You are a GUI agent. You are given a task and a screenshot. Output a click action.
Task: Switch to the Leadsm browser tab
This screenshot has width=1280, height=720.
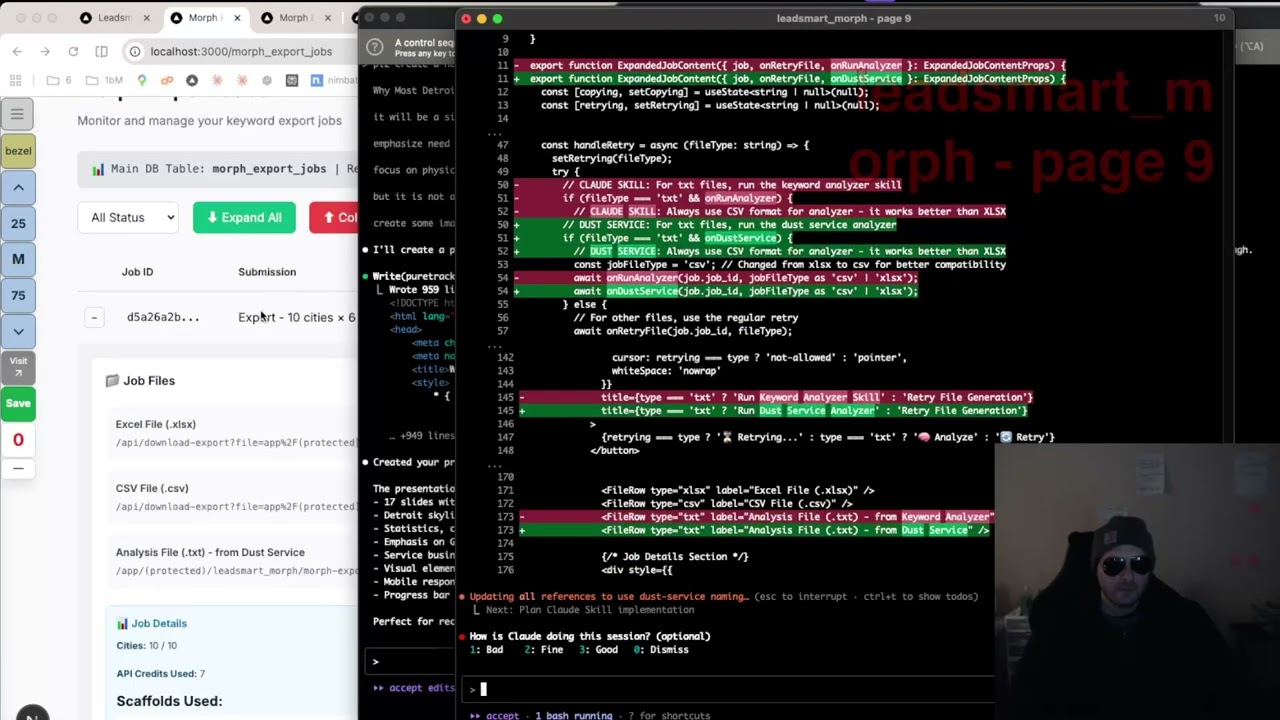pyautogui.click(x=114, y=18)
